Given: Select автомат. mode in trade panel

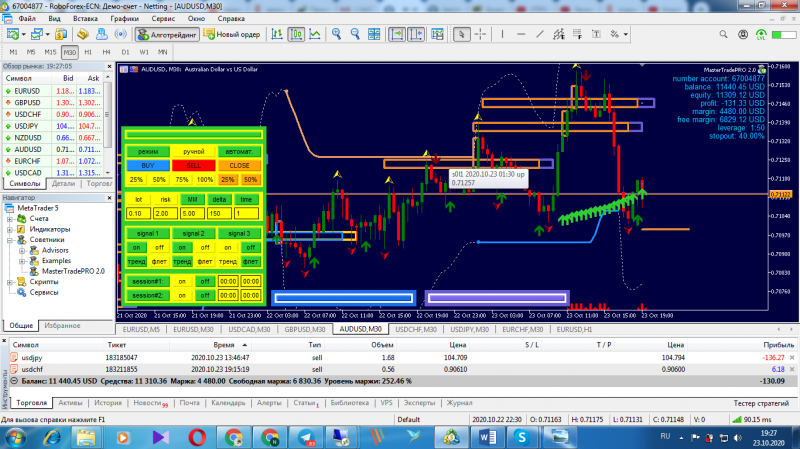Looking at the screenshot, I should click(239, 152).
